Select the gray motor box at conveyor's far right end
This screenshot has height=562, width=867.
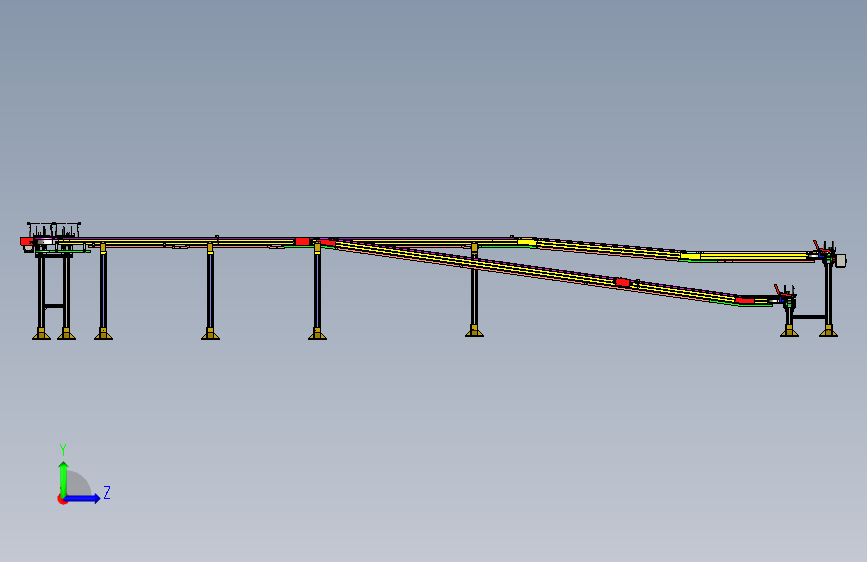tap(841, 261)
